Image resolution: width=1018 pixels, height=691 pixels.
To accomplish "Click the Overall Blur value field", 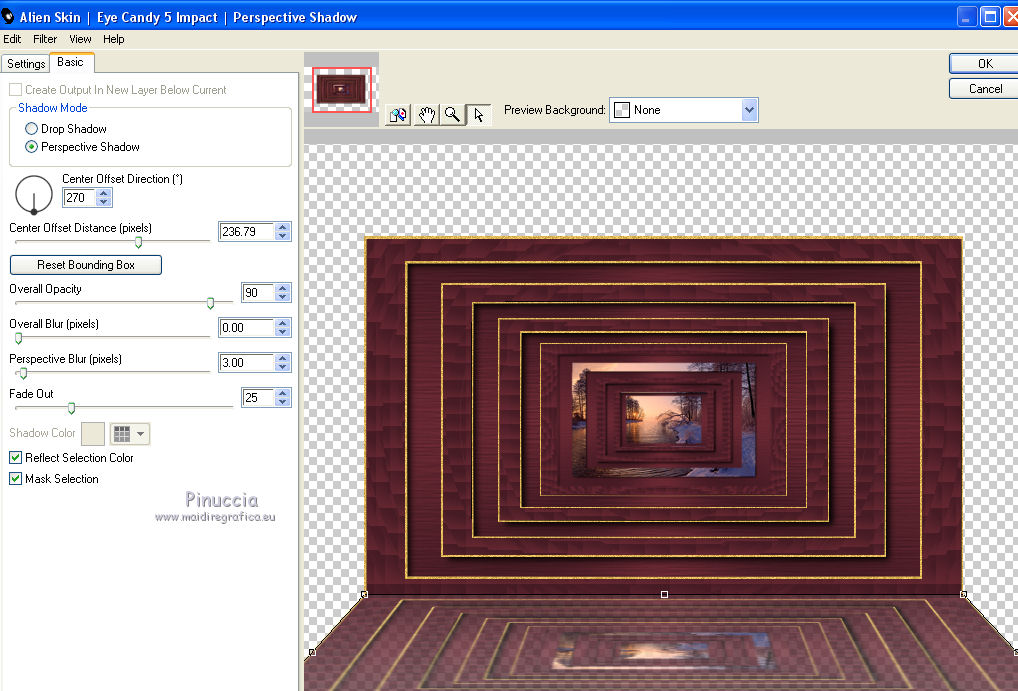I will [x=247, y=327].
